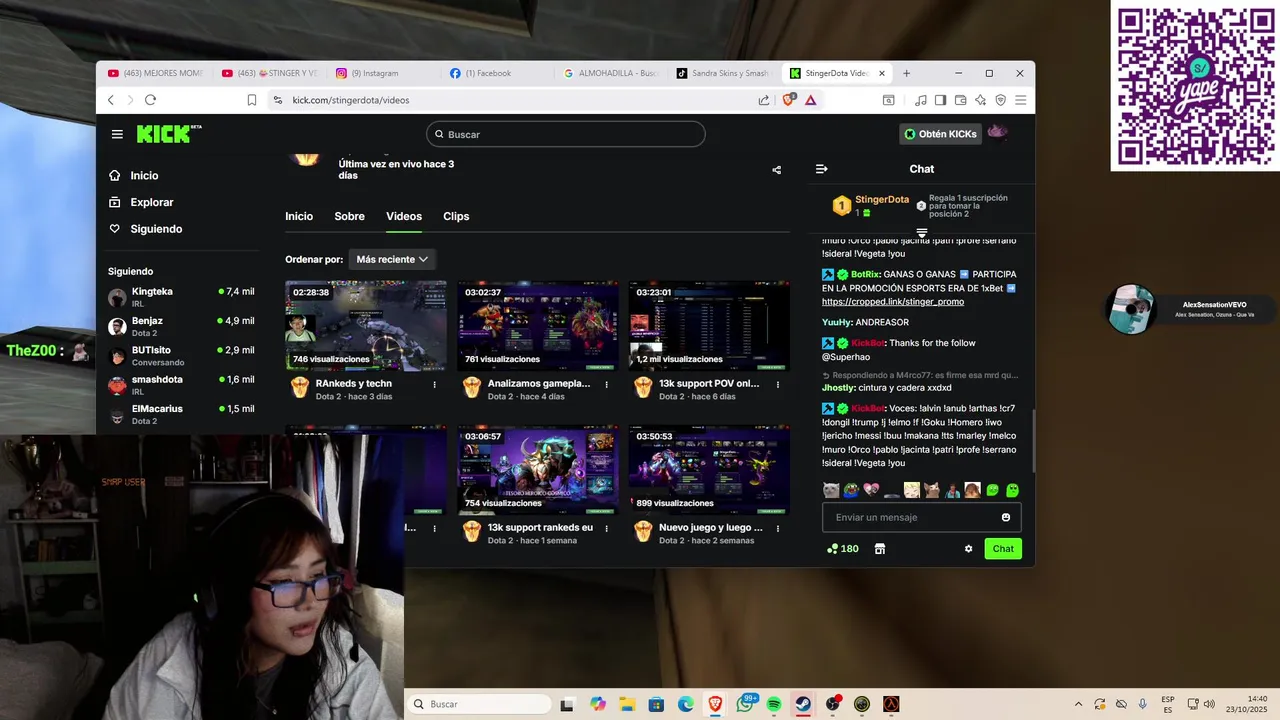Go back with the browser back arrow
Image resolution: width=1280 pixels, height=720 pixels.
pos(110,100)
